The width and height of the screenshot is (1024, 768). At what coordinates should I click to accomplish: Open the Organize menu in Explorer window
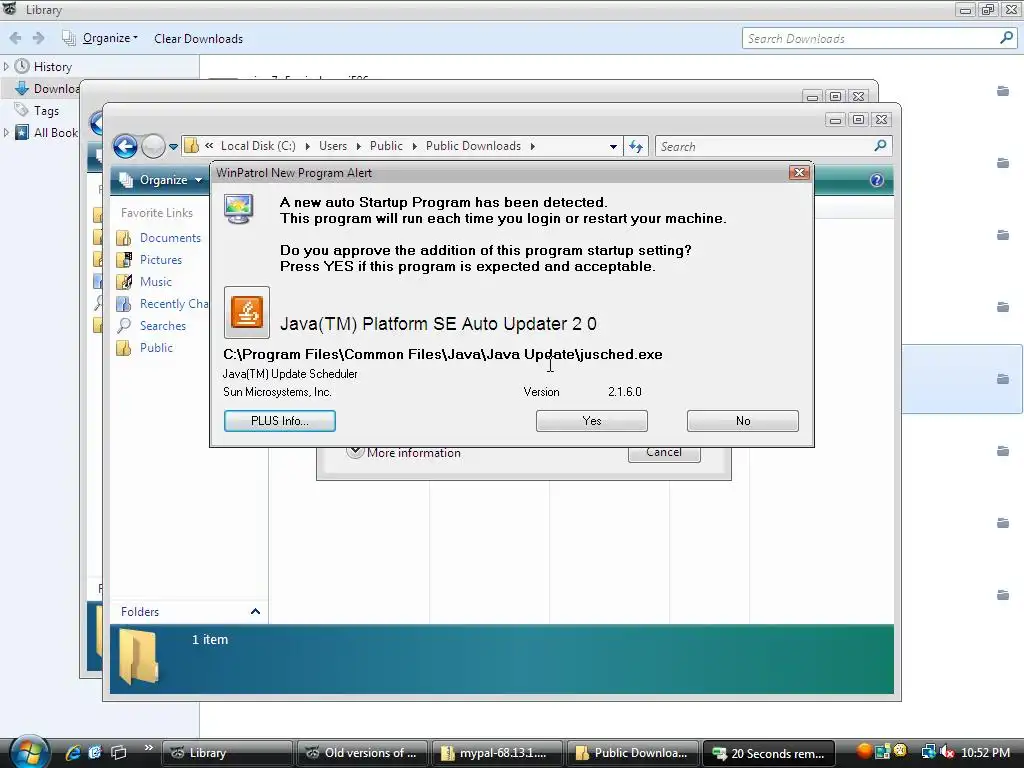(x=161, y=180)
